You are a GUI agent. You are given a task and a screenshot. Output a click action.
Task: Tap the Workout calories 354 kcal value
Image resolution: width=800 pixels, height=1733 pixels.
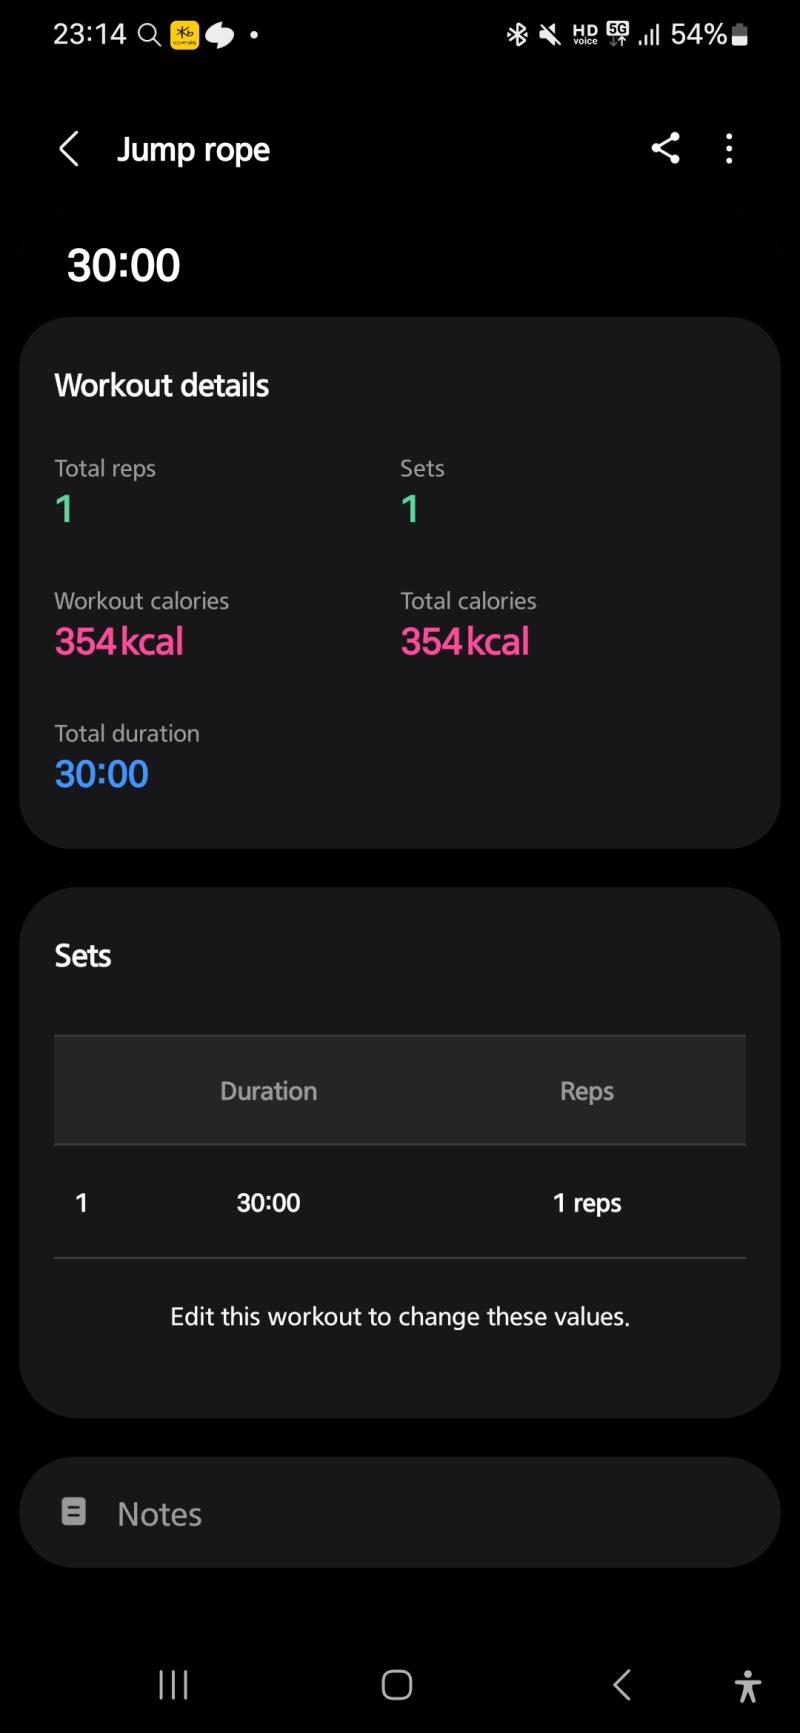pos(119,641)
